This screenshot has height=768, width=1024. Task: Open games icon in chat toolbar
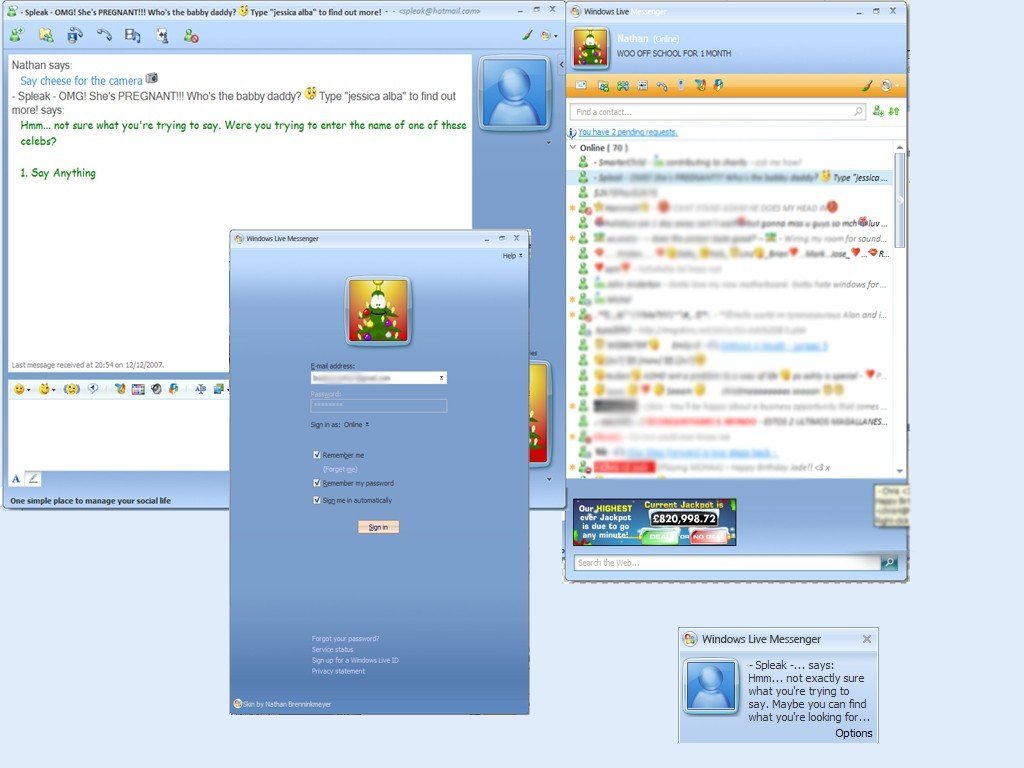(x=162, y=35)
